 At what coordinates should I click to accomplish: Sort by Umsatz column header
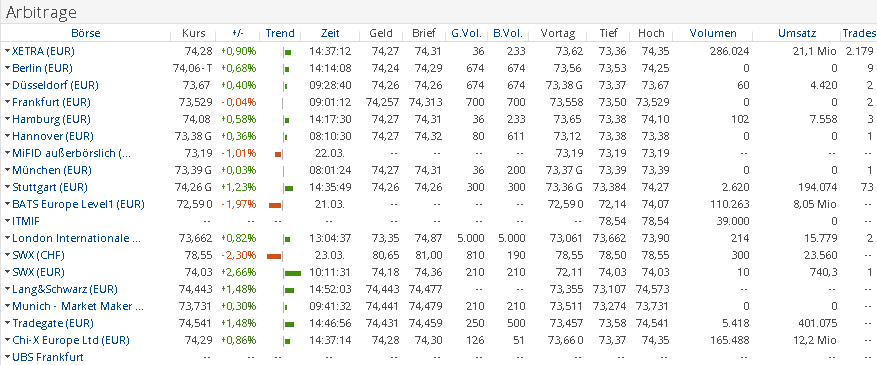pyautogui.click(x=797, y=33)
